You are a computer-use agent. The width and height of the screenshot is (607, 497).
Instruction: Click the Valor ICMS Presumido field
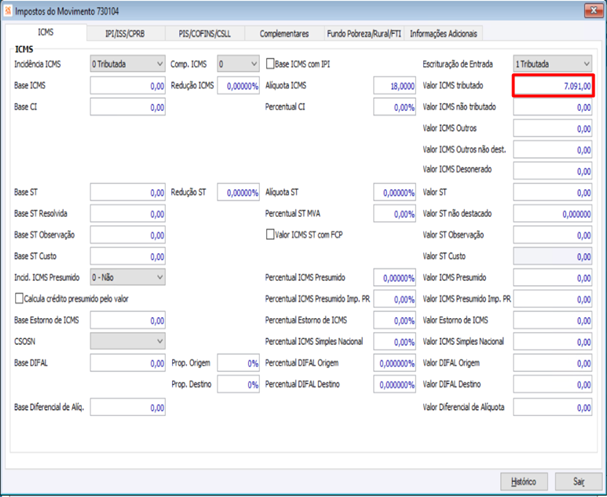(552, 277)
